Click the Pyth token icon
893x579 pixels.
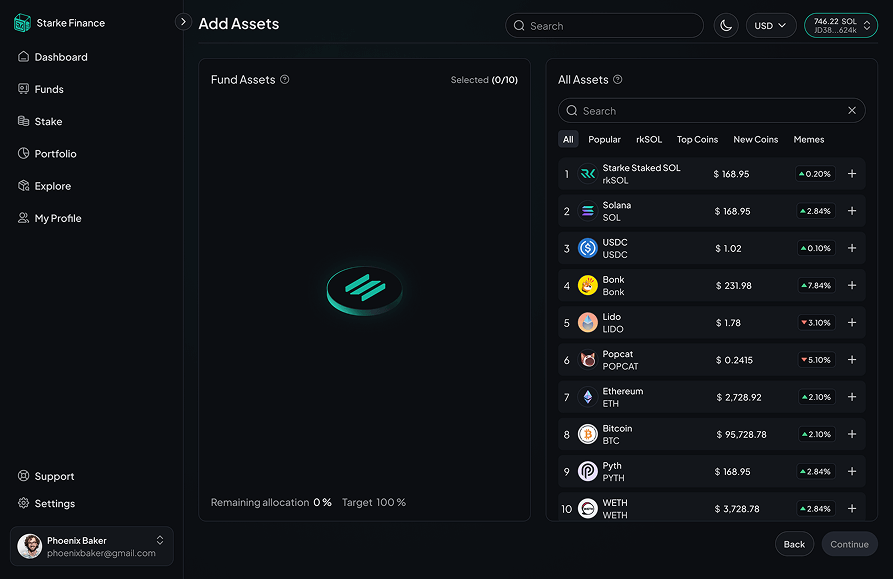(x=588, y=471)
